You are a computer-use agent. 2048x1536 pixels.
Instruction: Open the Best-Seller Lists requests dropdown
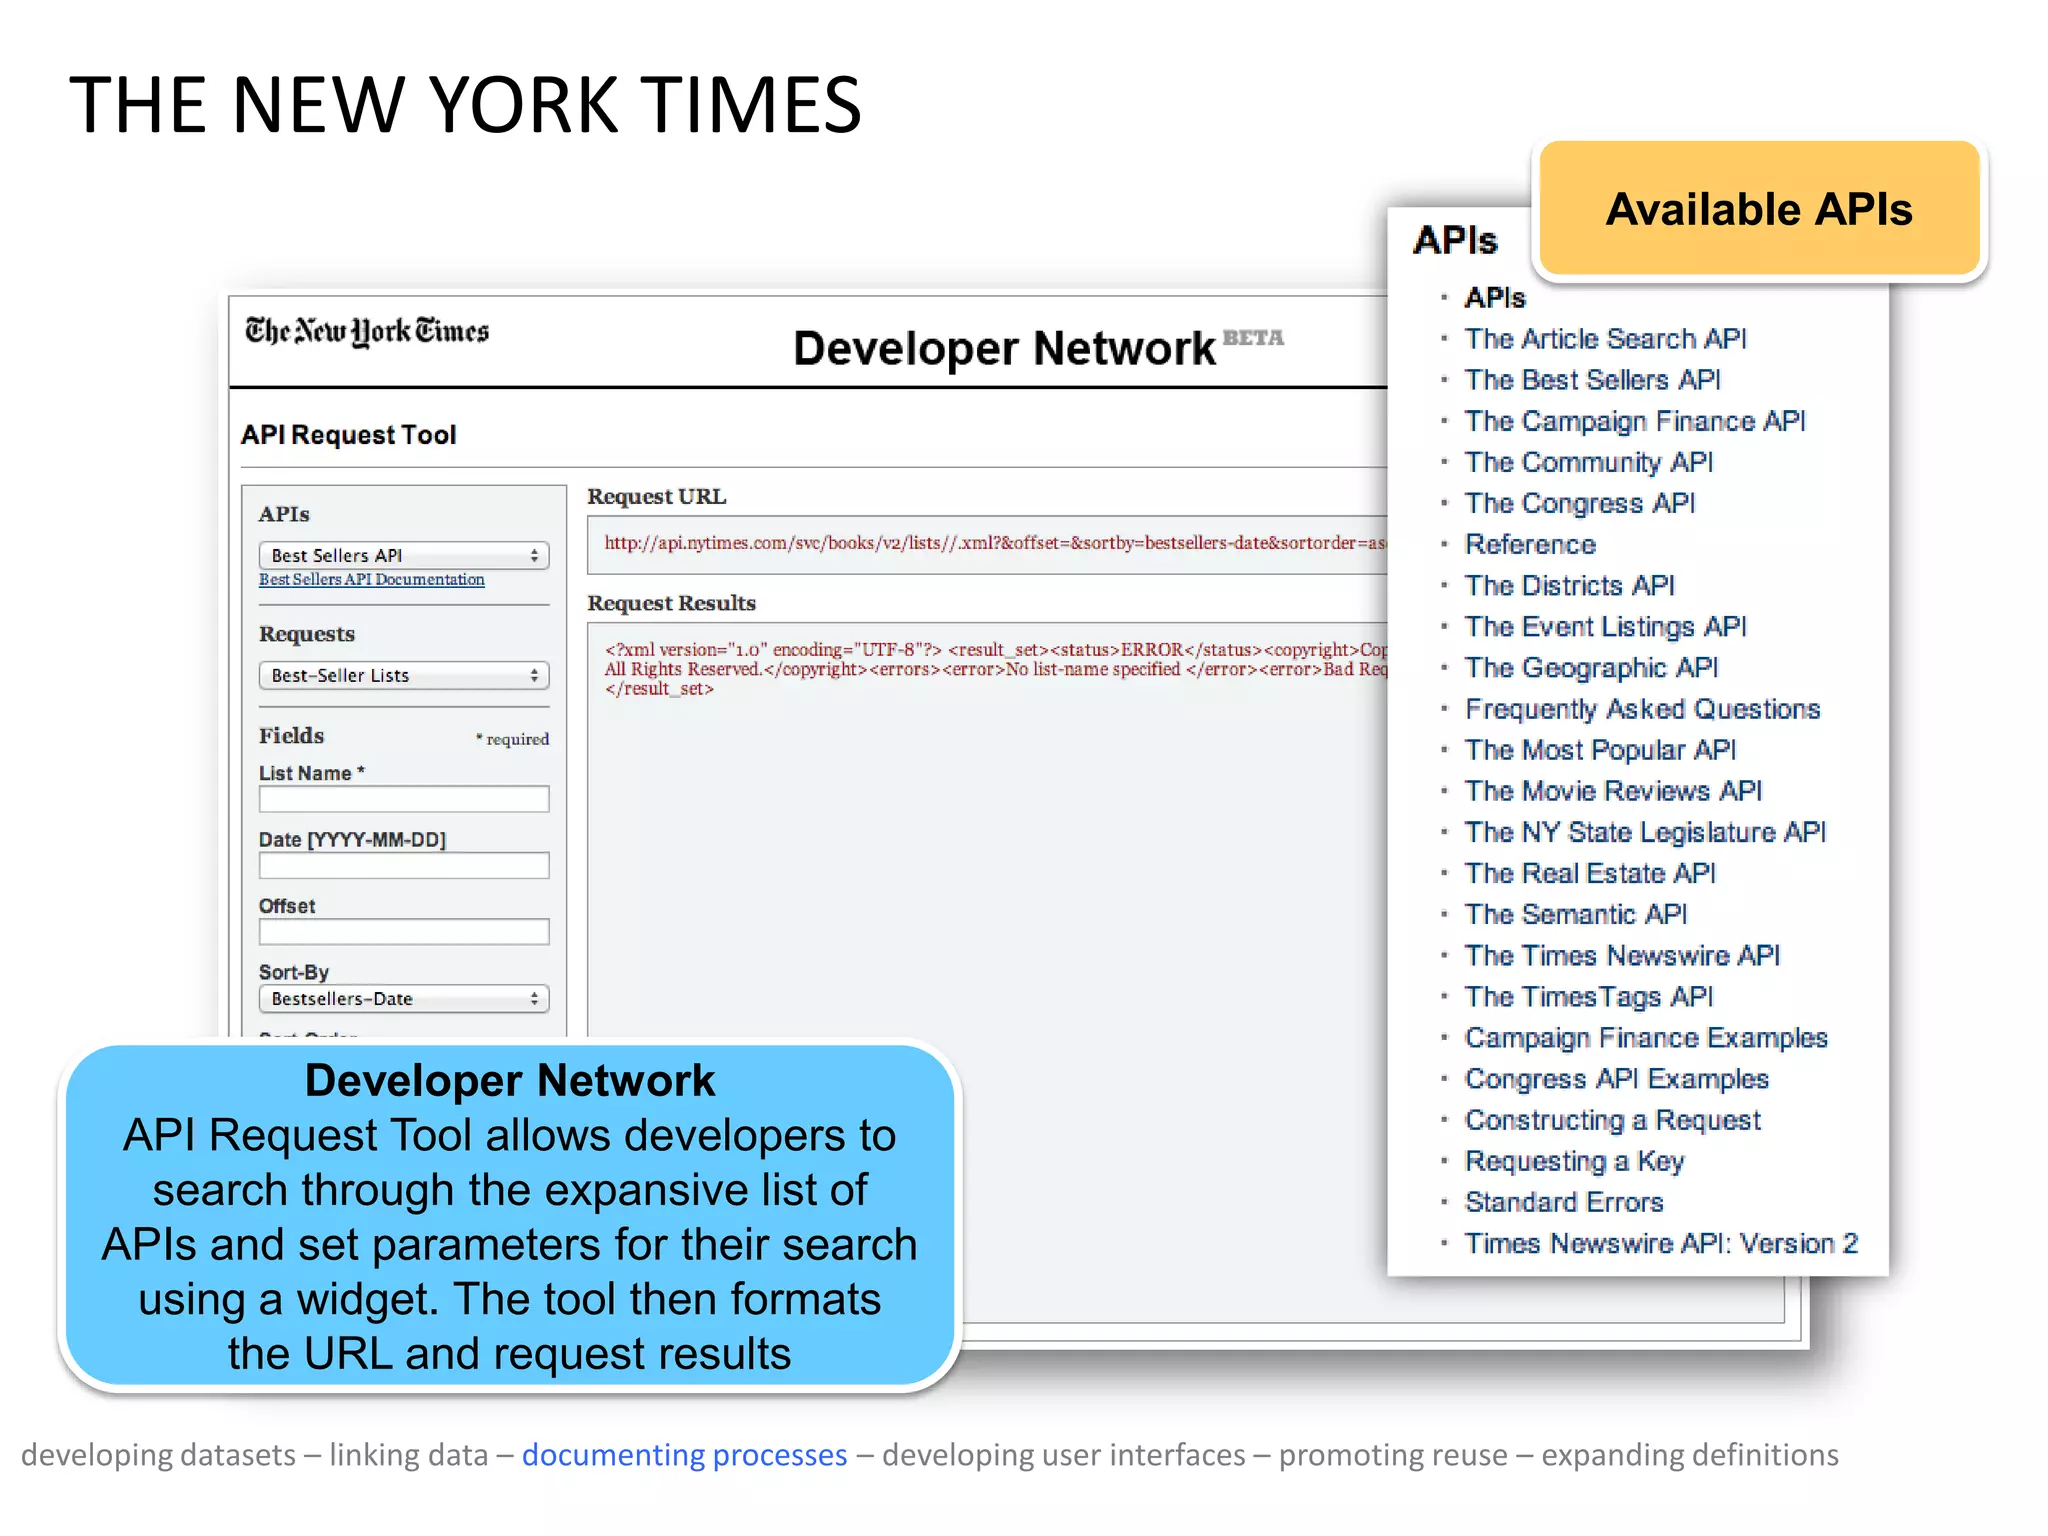coord(404,675)
